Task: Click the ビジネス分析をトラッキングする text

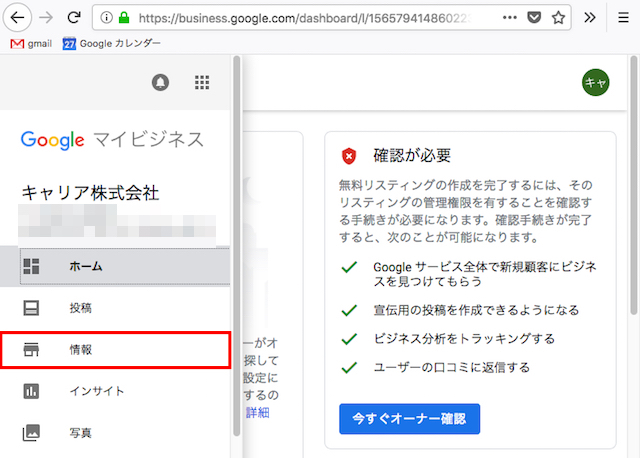Action: click(464, 339)
